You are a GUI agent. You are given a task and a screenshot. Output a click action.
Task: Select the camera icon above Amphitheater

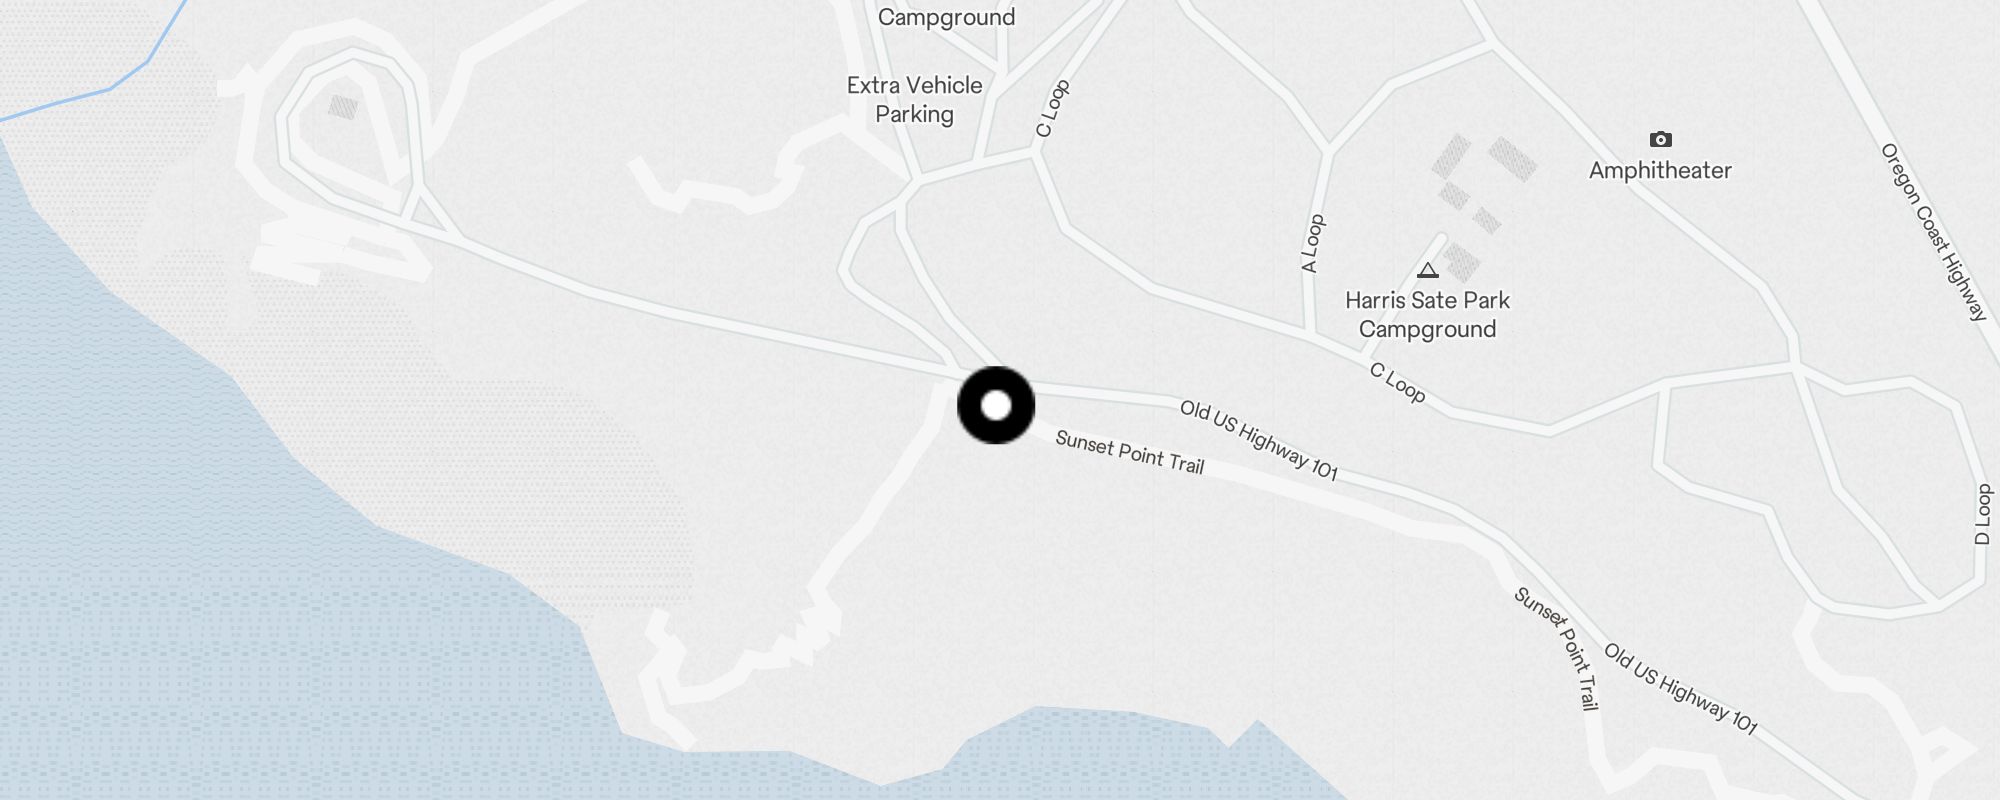coord(1660,139)
